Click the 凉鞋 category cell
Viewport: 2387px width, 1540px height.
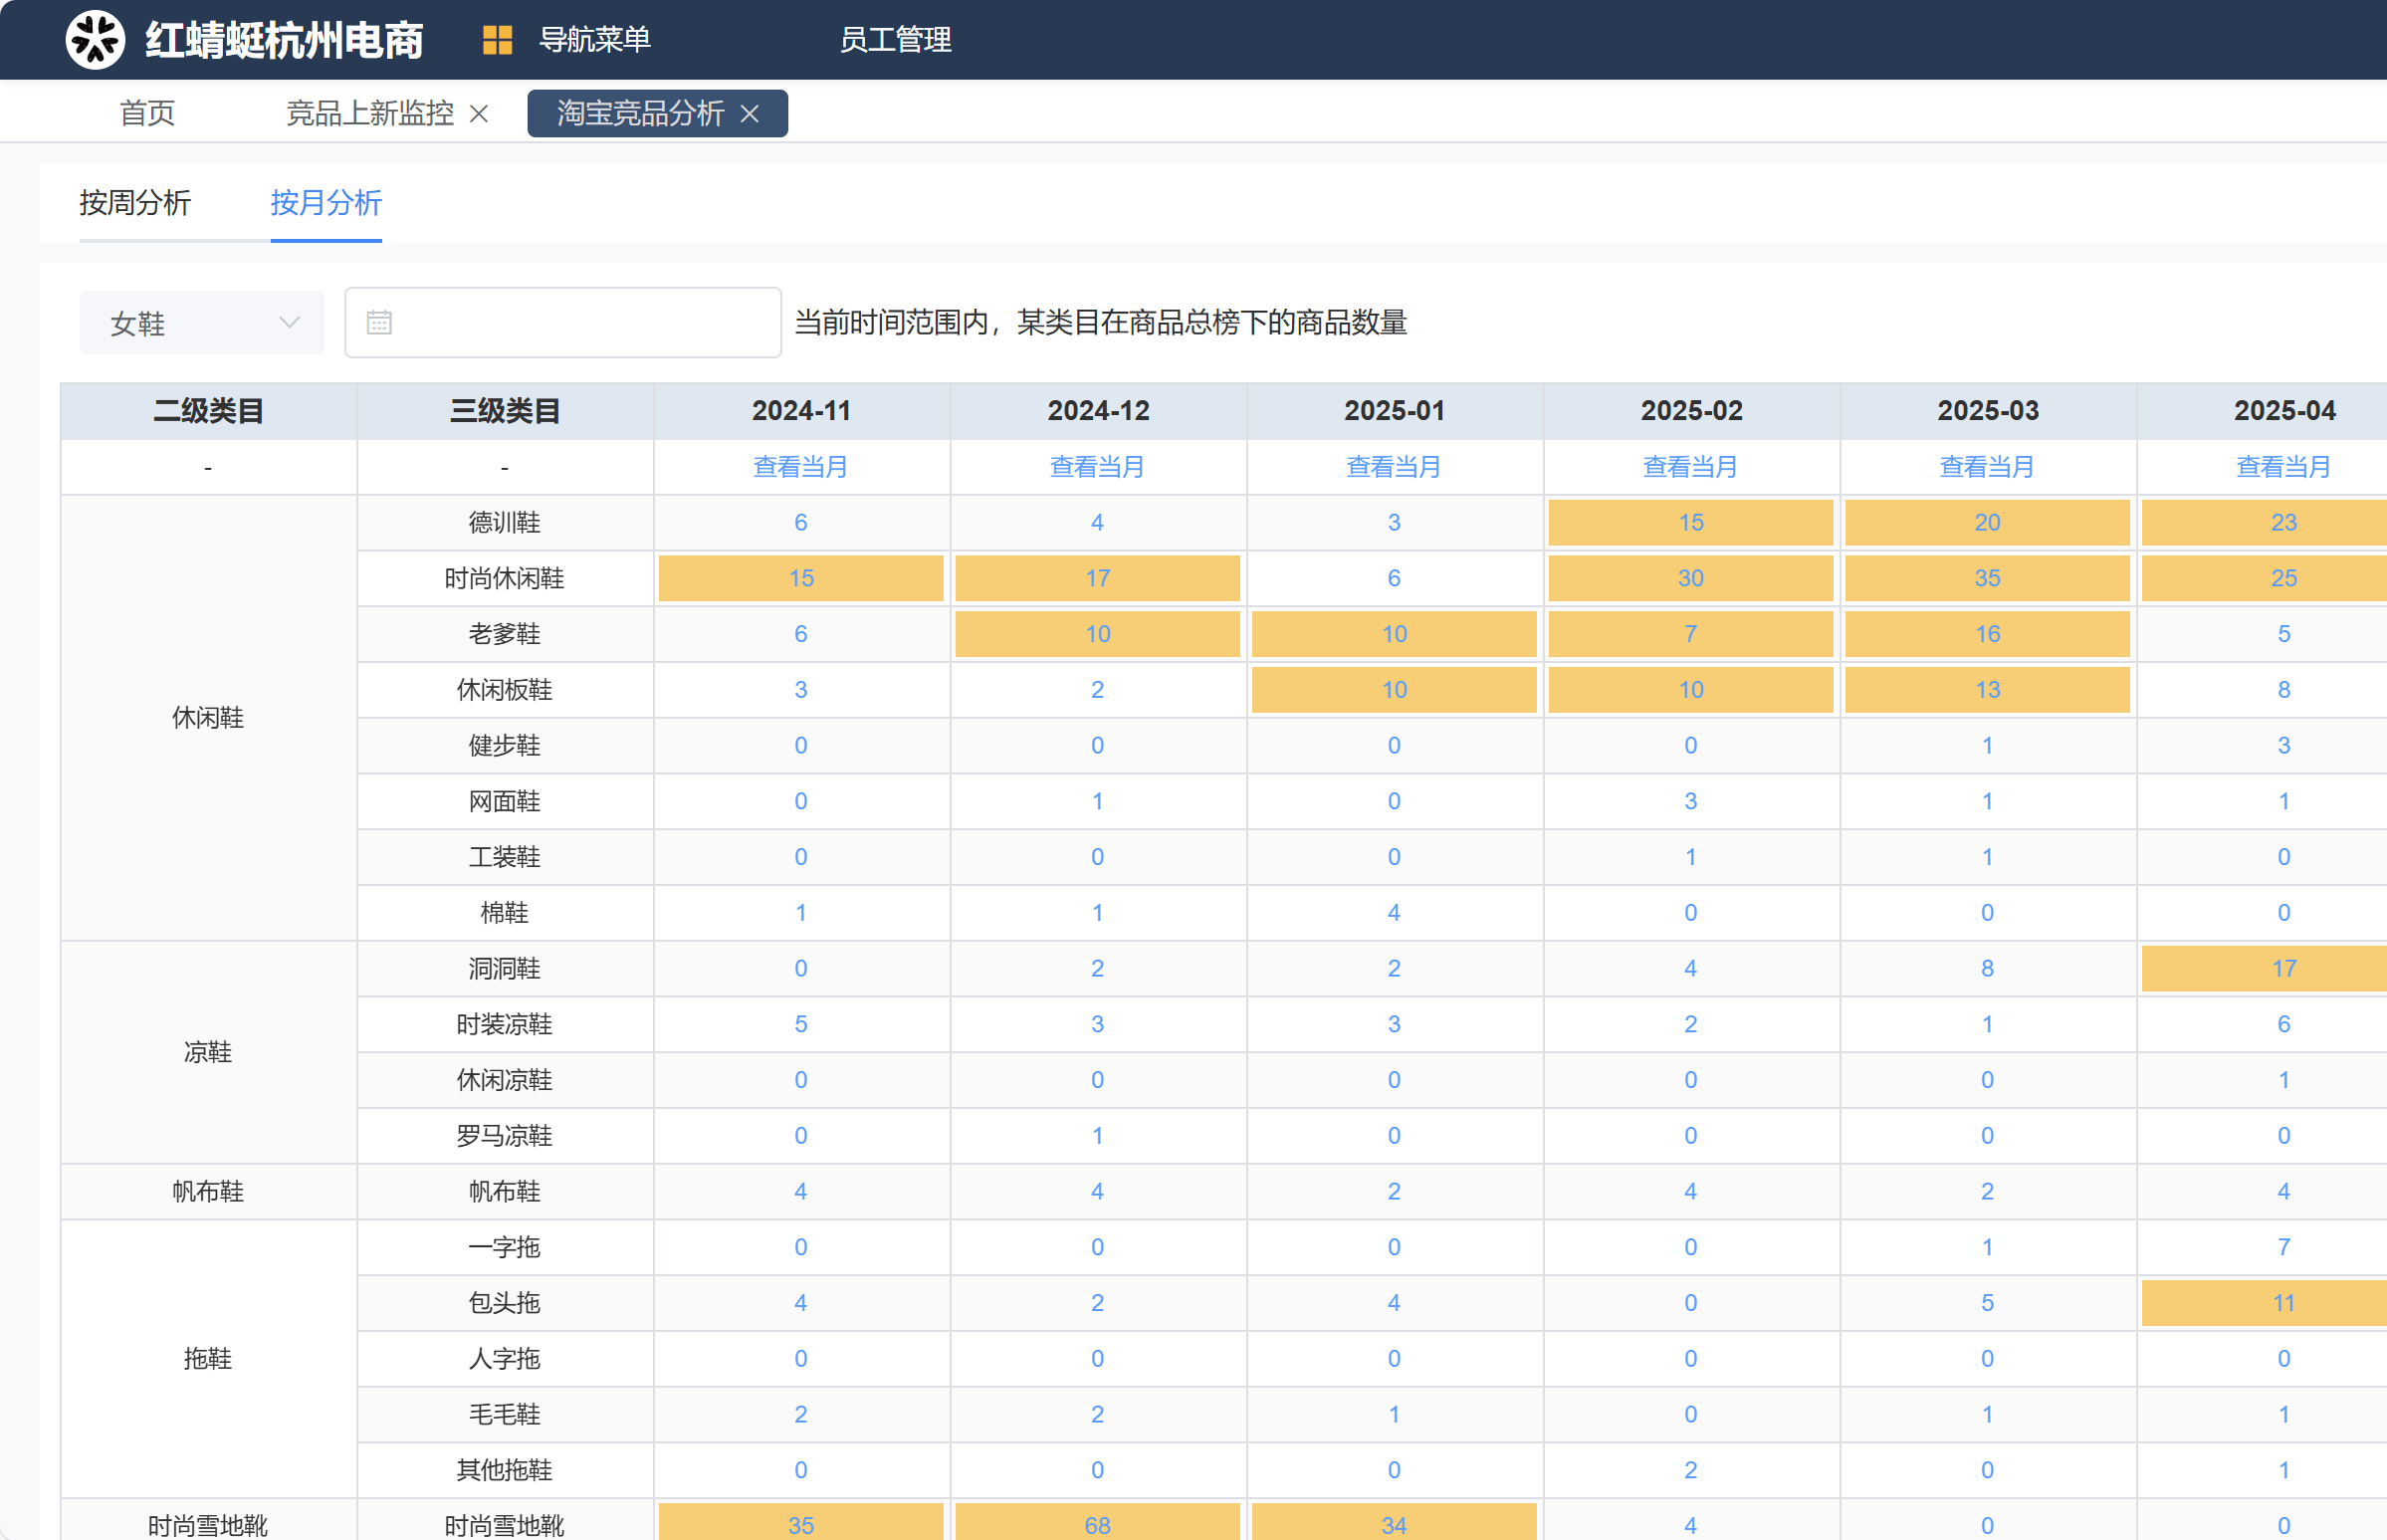(208, 1053)
